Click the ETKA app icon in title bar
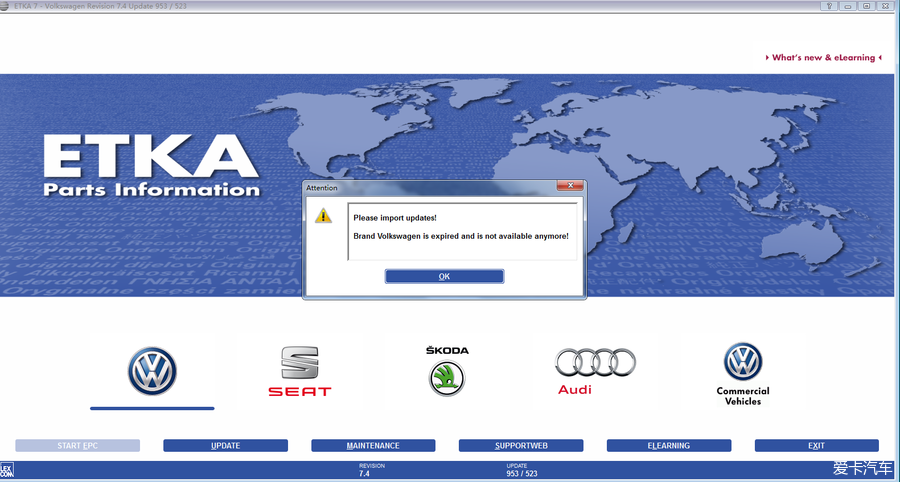The width and height of the screenshot is (900, 482). (5, 6)
